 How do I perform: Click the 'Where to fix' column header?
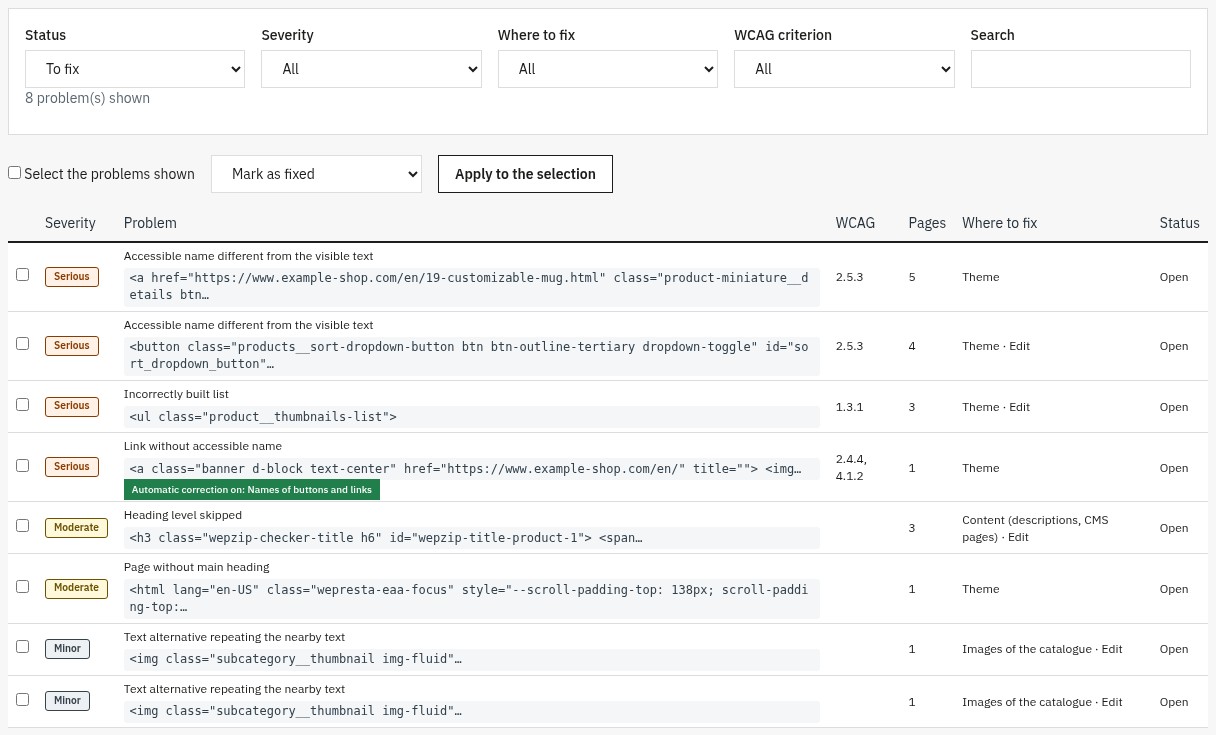999,223
